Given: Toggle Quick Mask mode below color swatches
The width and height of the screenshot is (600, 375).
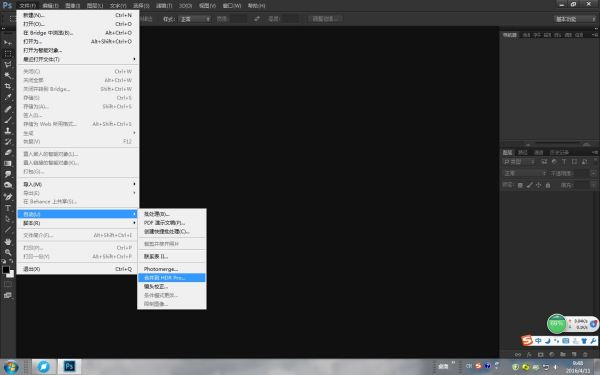Looking at the screenshot, I should pos(8,284).
